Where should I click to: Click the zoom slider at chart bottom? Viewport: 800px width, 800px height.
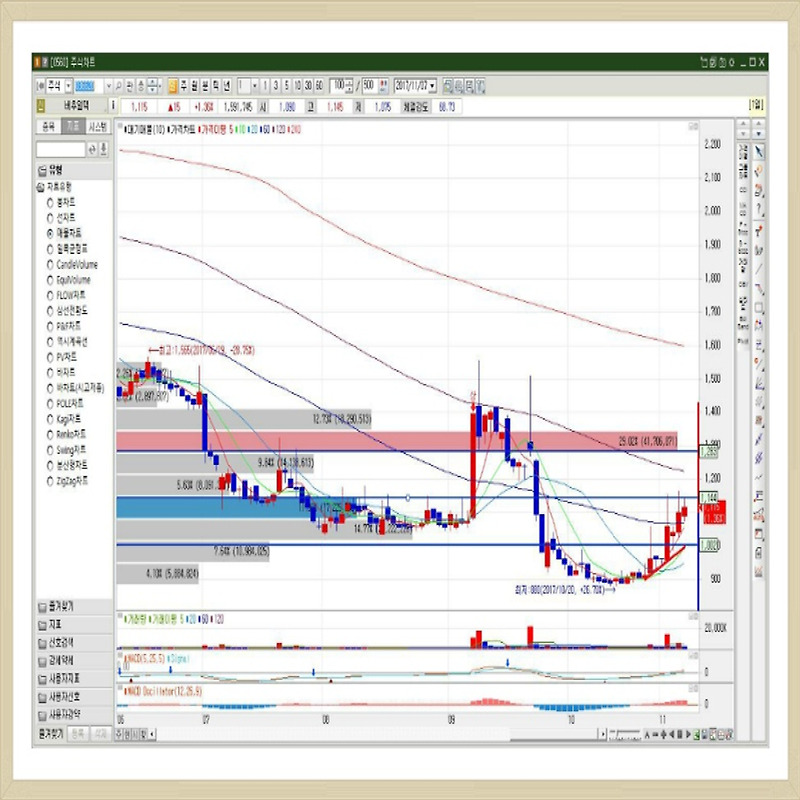tap(626, 735)
